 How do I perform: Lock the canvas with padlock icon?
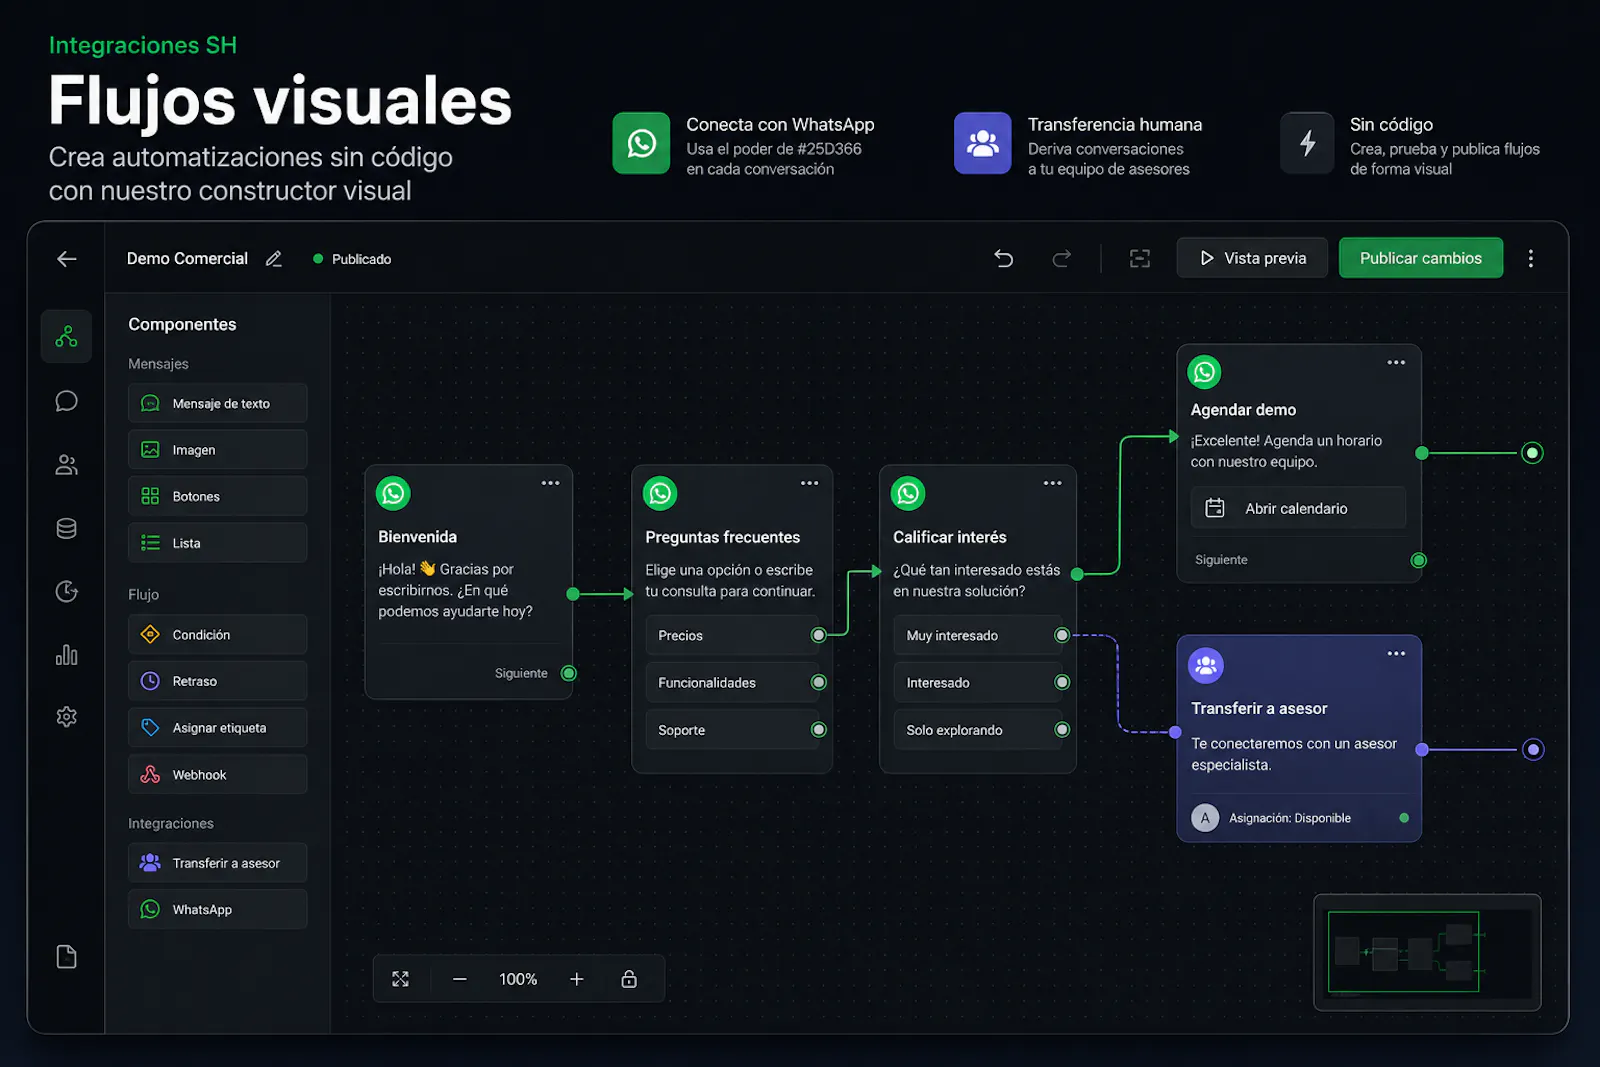(629, 979)
